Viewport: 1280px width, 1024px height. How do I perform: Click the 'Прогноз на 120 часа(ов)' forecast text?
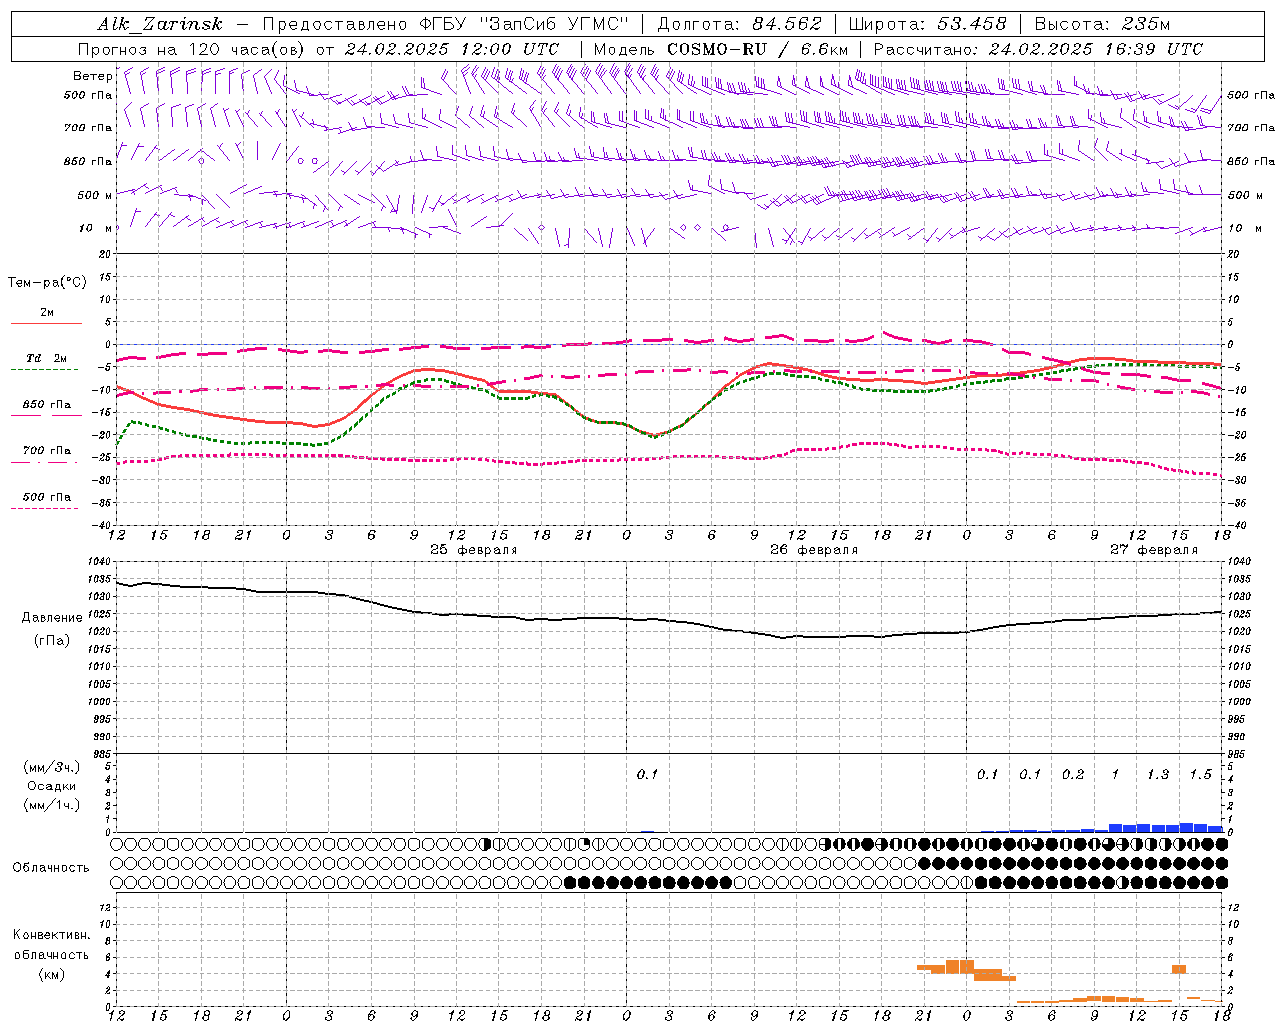pos(193,49)
